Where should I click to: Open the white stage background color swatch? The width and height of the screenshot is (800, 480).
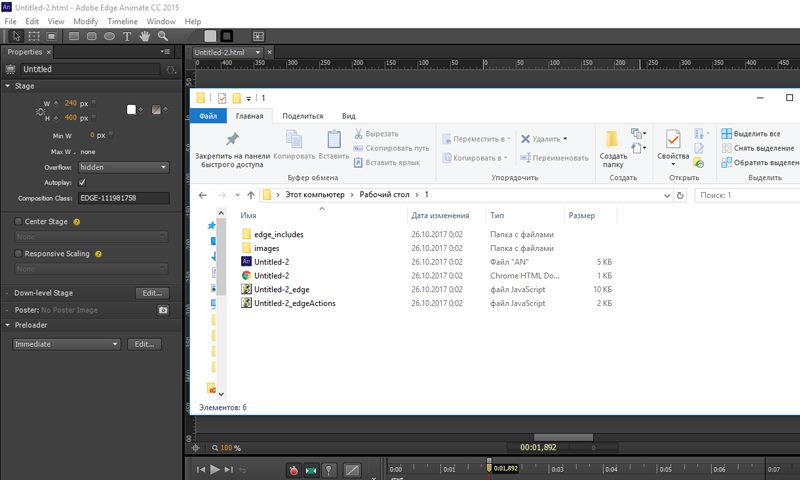click(131, 110)
